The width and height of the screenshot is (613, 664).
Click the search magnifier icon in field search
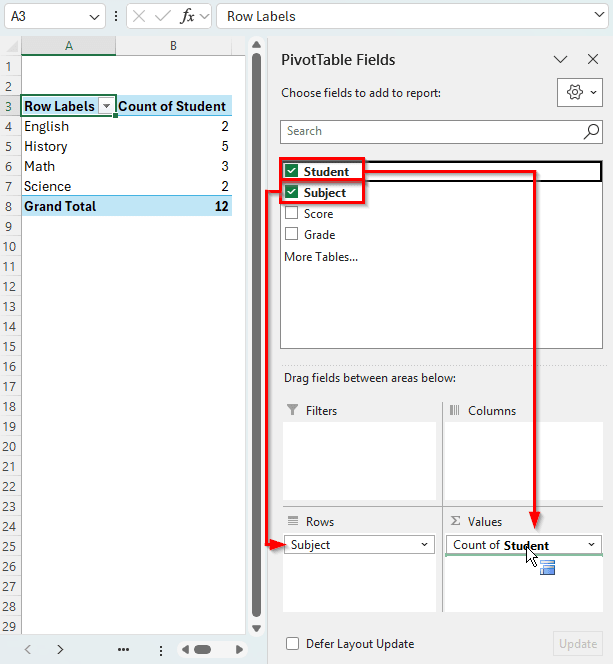(591, 131)
